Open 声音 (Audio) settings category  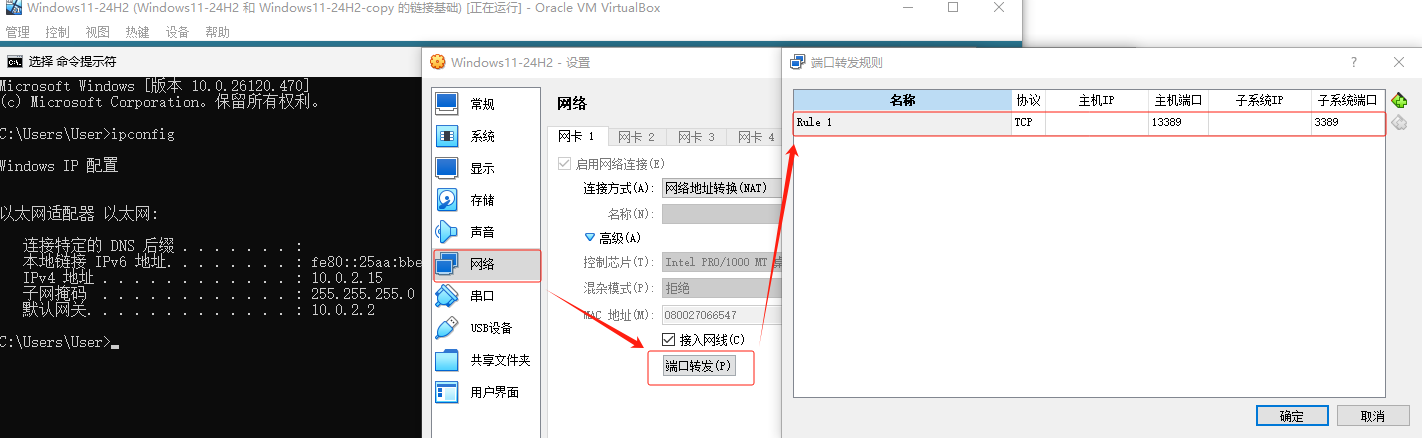point(486,232)
